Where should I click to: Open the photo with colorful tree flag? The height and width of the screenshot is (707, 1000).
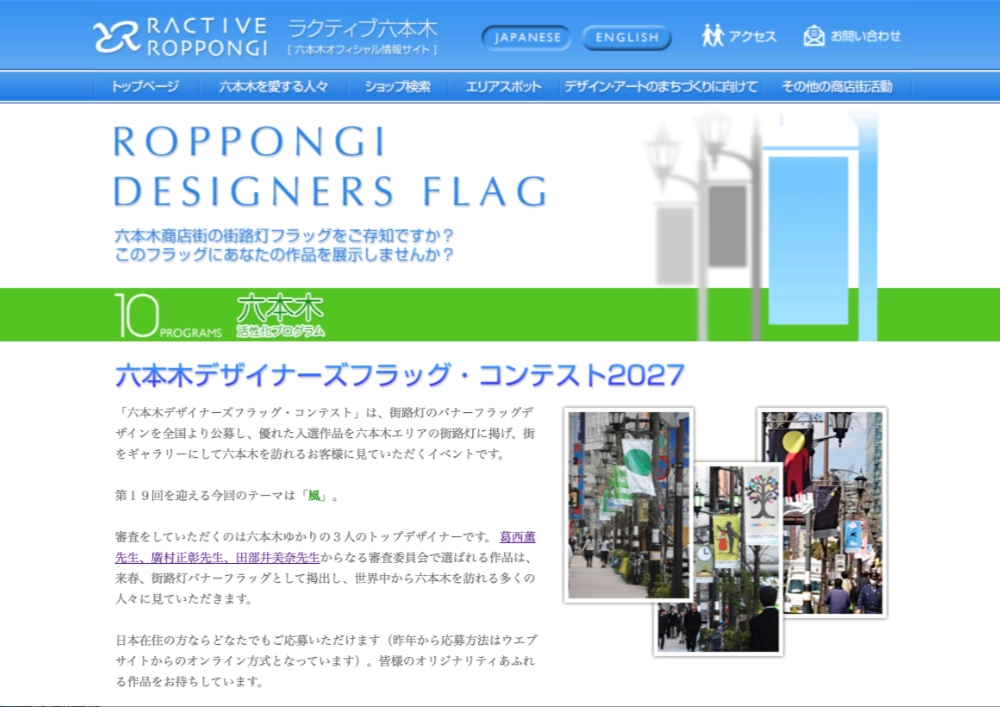(718, 558)
